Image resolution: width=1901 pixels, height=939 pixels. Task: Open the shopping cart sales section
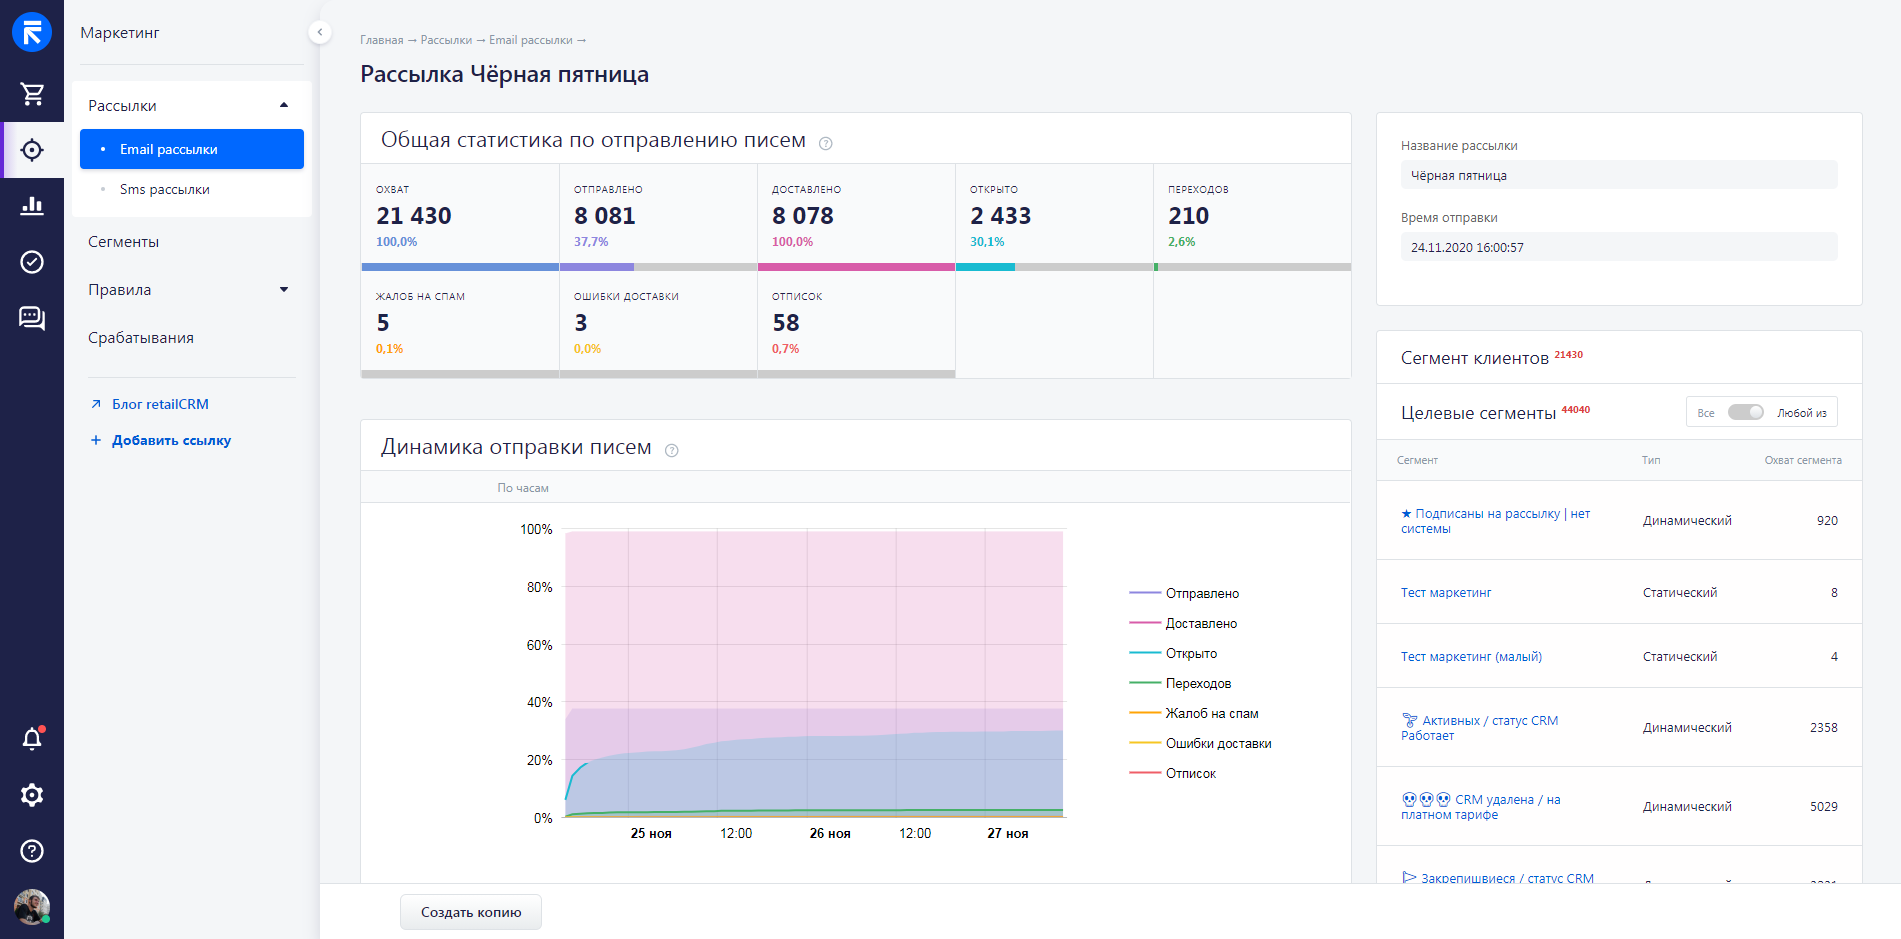pyautogui.click(x=32, y=94)
